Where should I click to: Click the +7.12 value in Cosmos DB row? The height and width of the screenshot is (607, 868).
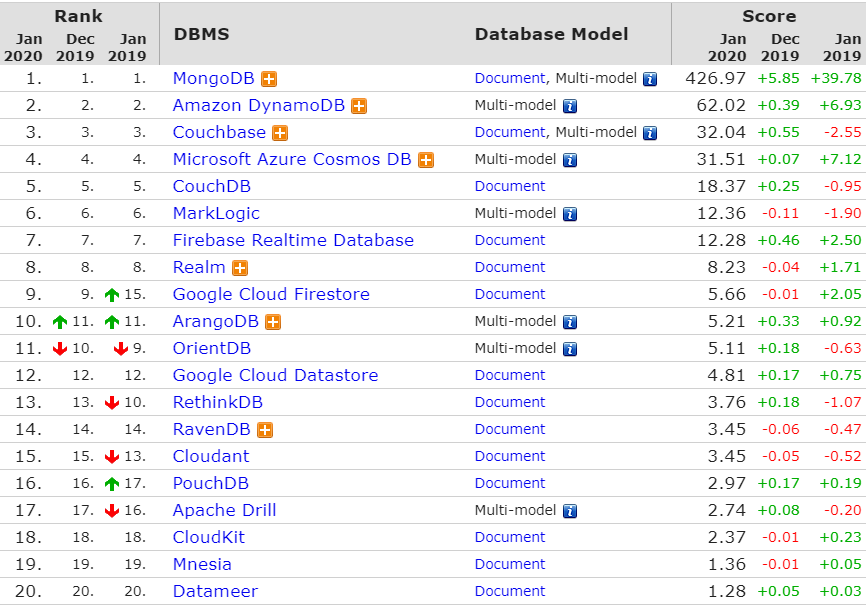tap(840, 159)
